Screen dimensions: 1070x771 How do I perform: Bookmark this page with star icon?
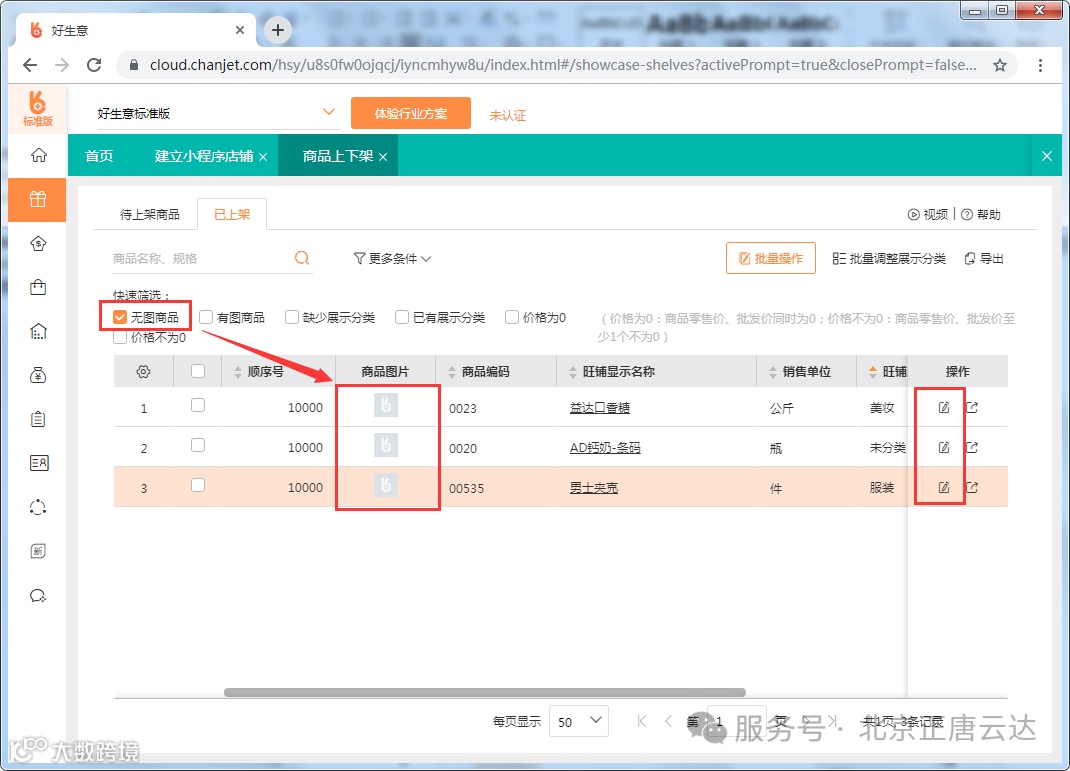[1000, 65]
